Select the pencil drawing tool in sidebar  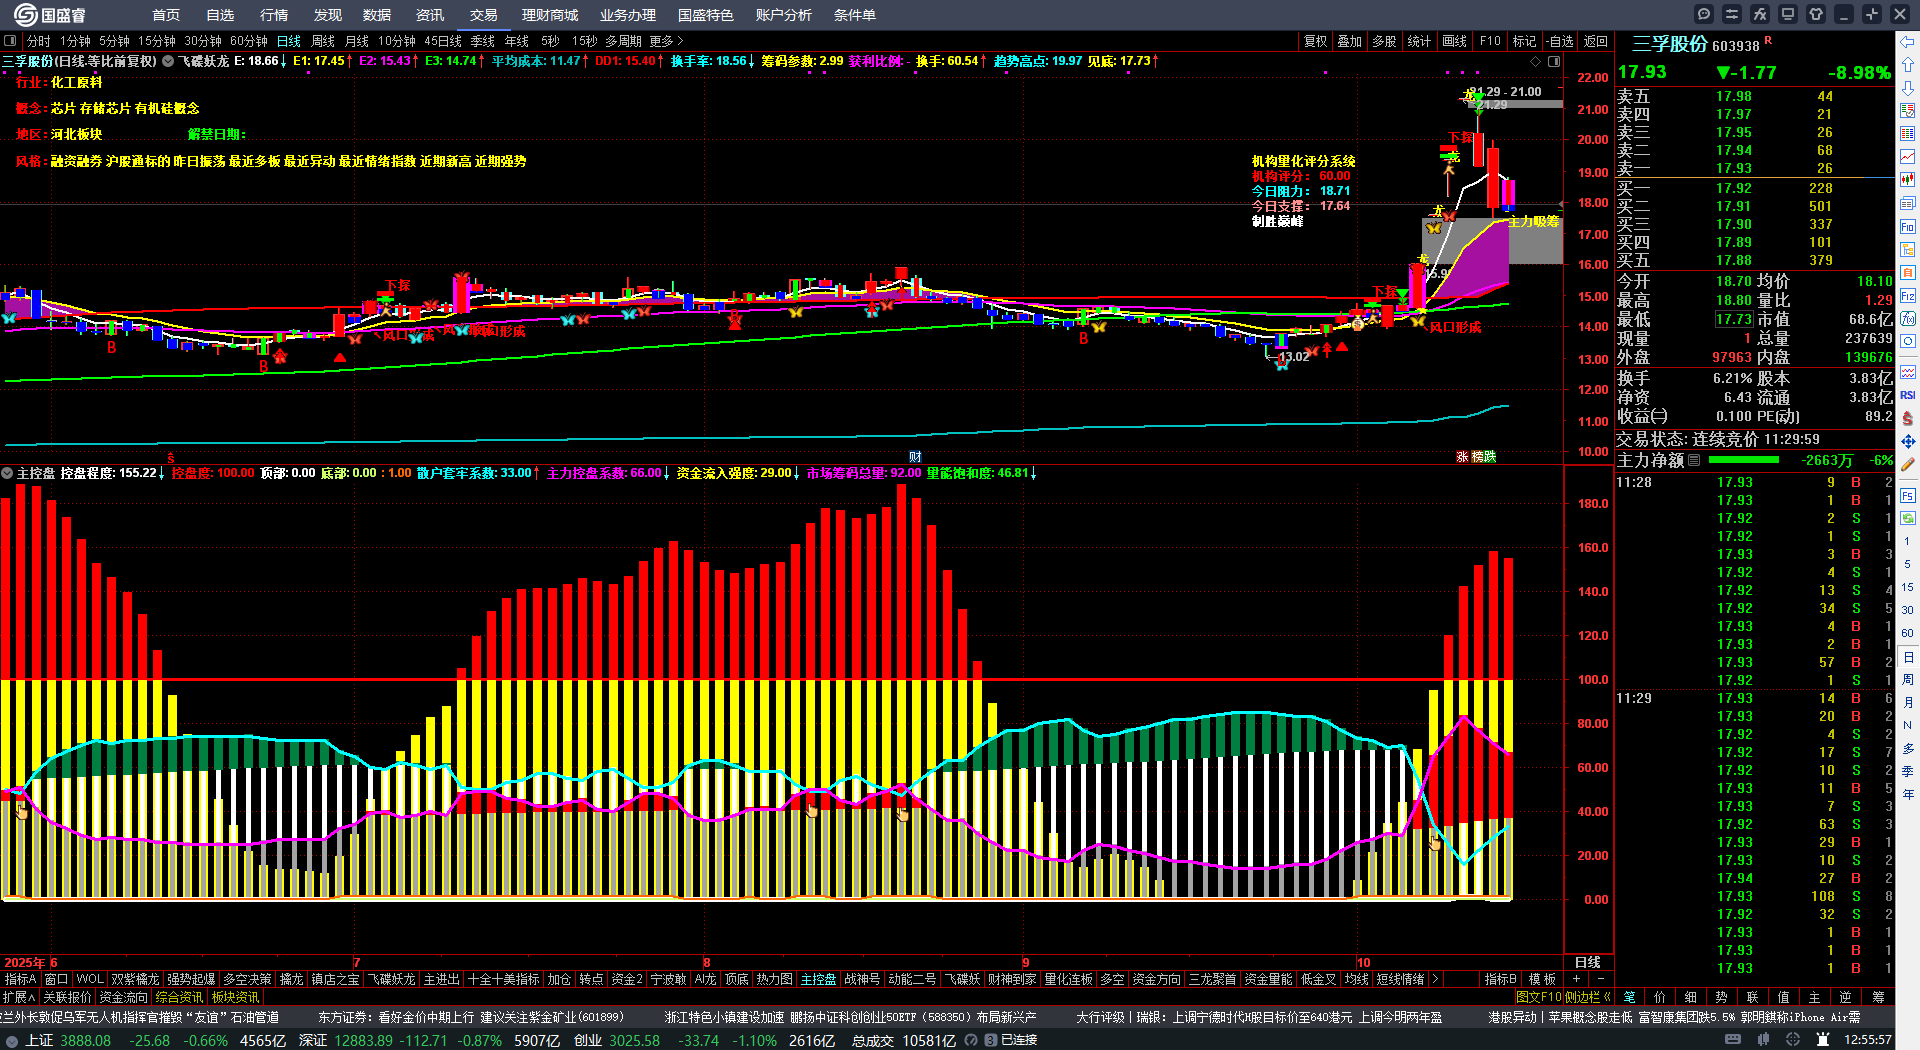click(x=1908, y=465)
